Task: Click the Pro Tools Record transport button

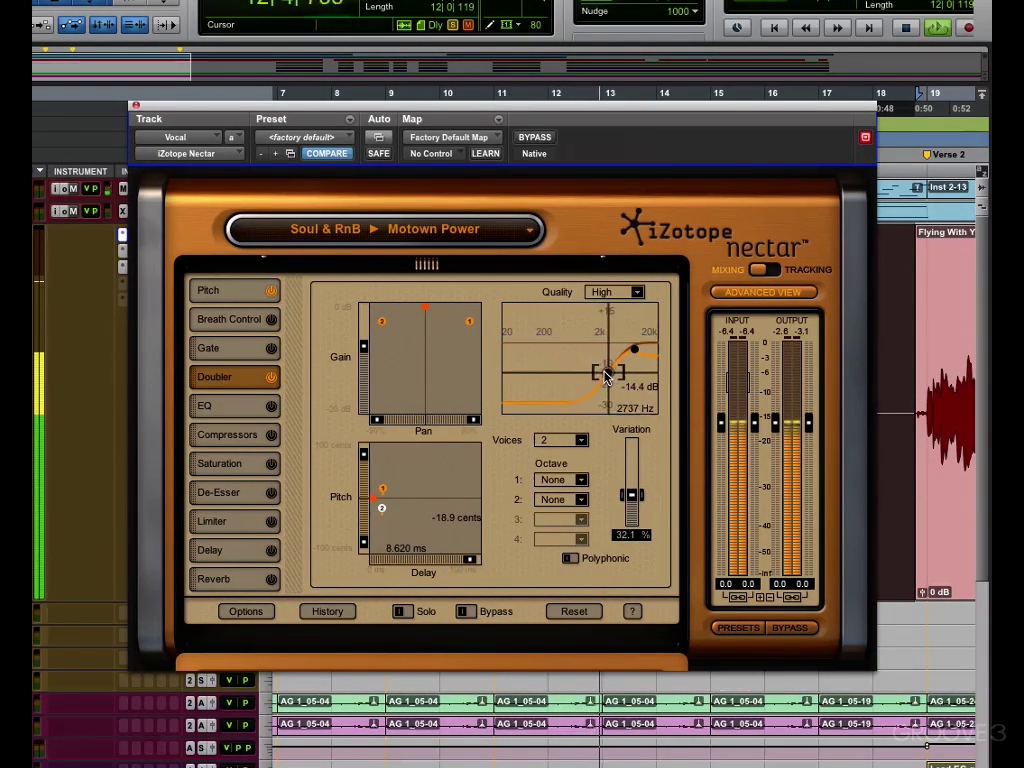Action: point(968,27)
